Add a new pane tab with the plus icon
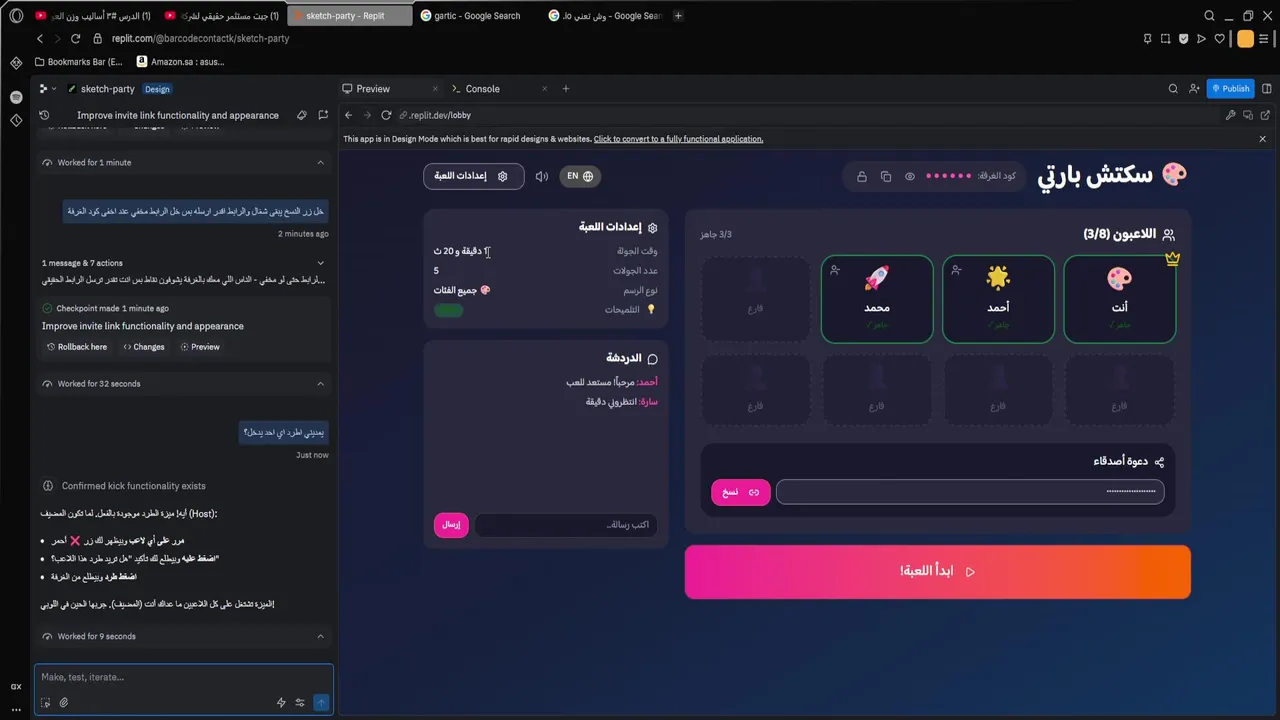 [566, 89]
